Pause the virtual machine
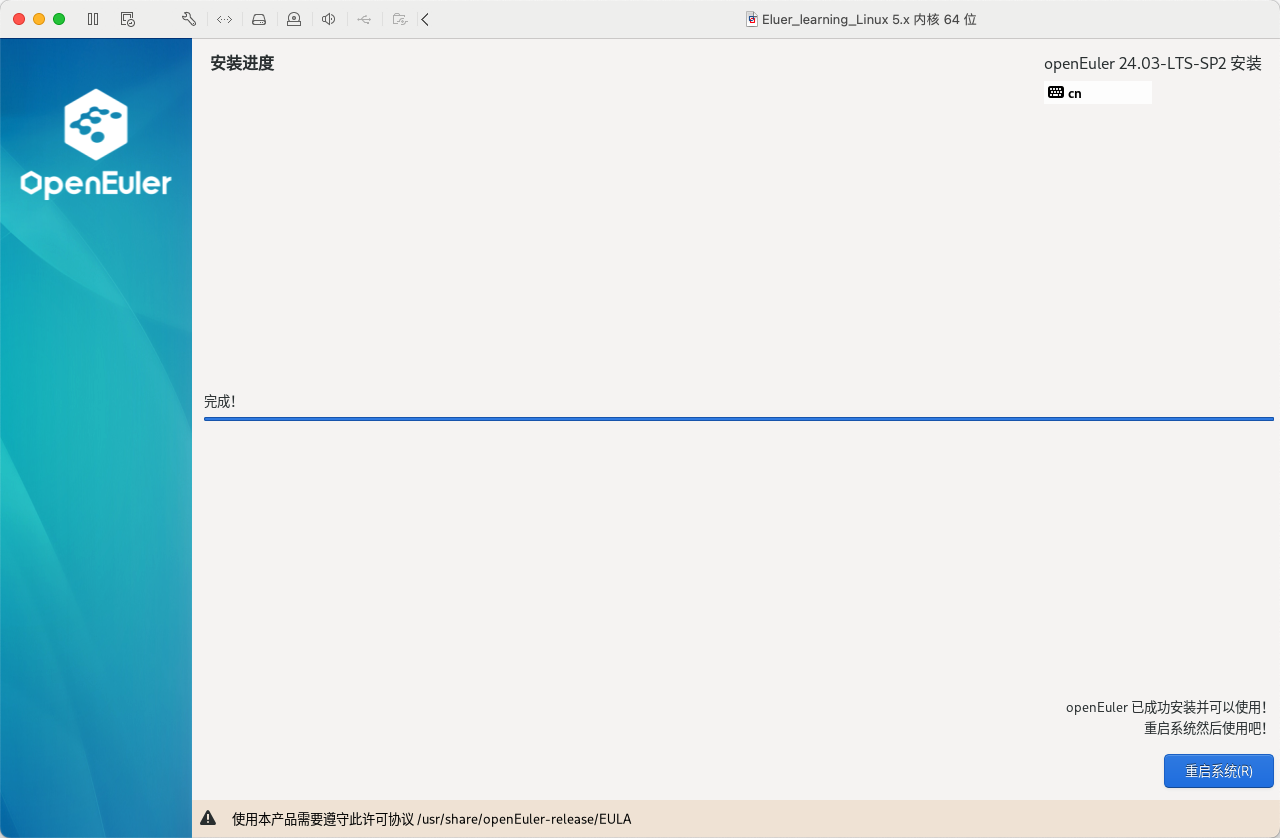This screenshot has width=1280, height=838. (93, 19)
